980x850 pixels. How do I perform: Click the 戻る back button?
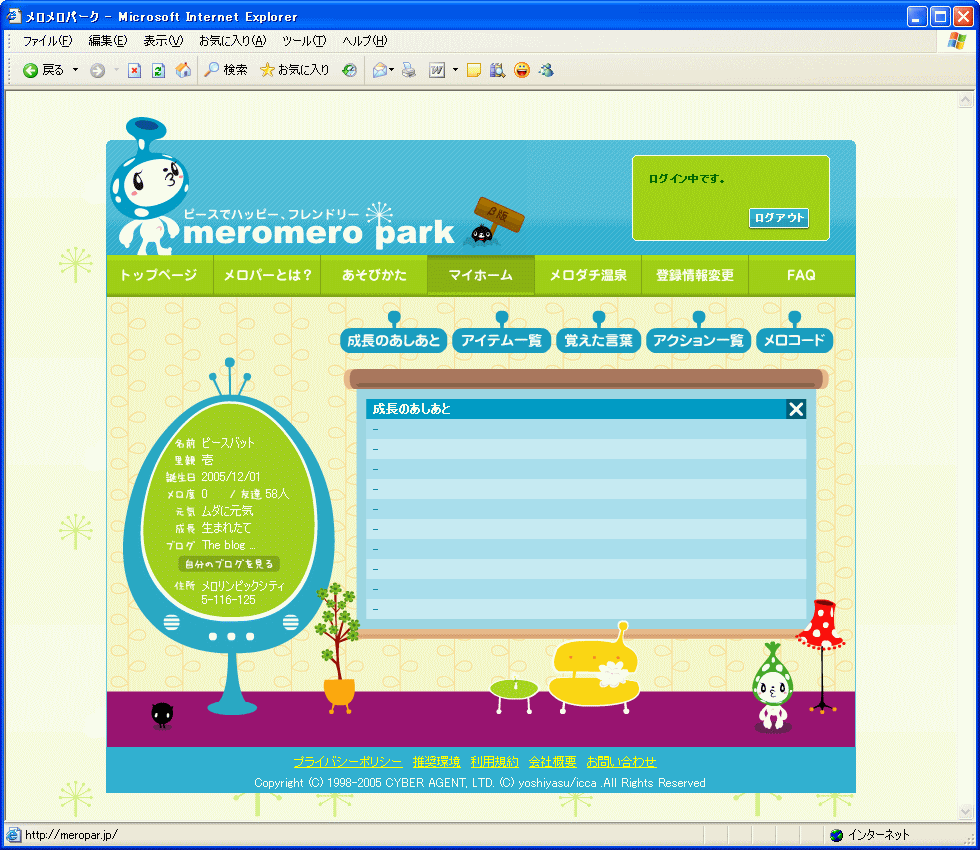(44, 70)
